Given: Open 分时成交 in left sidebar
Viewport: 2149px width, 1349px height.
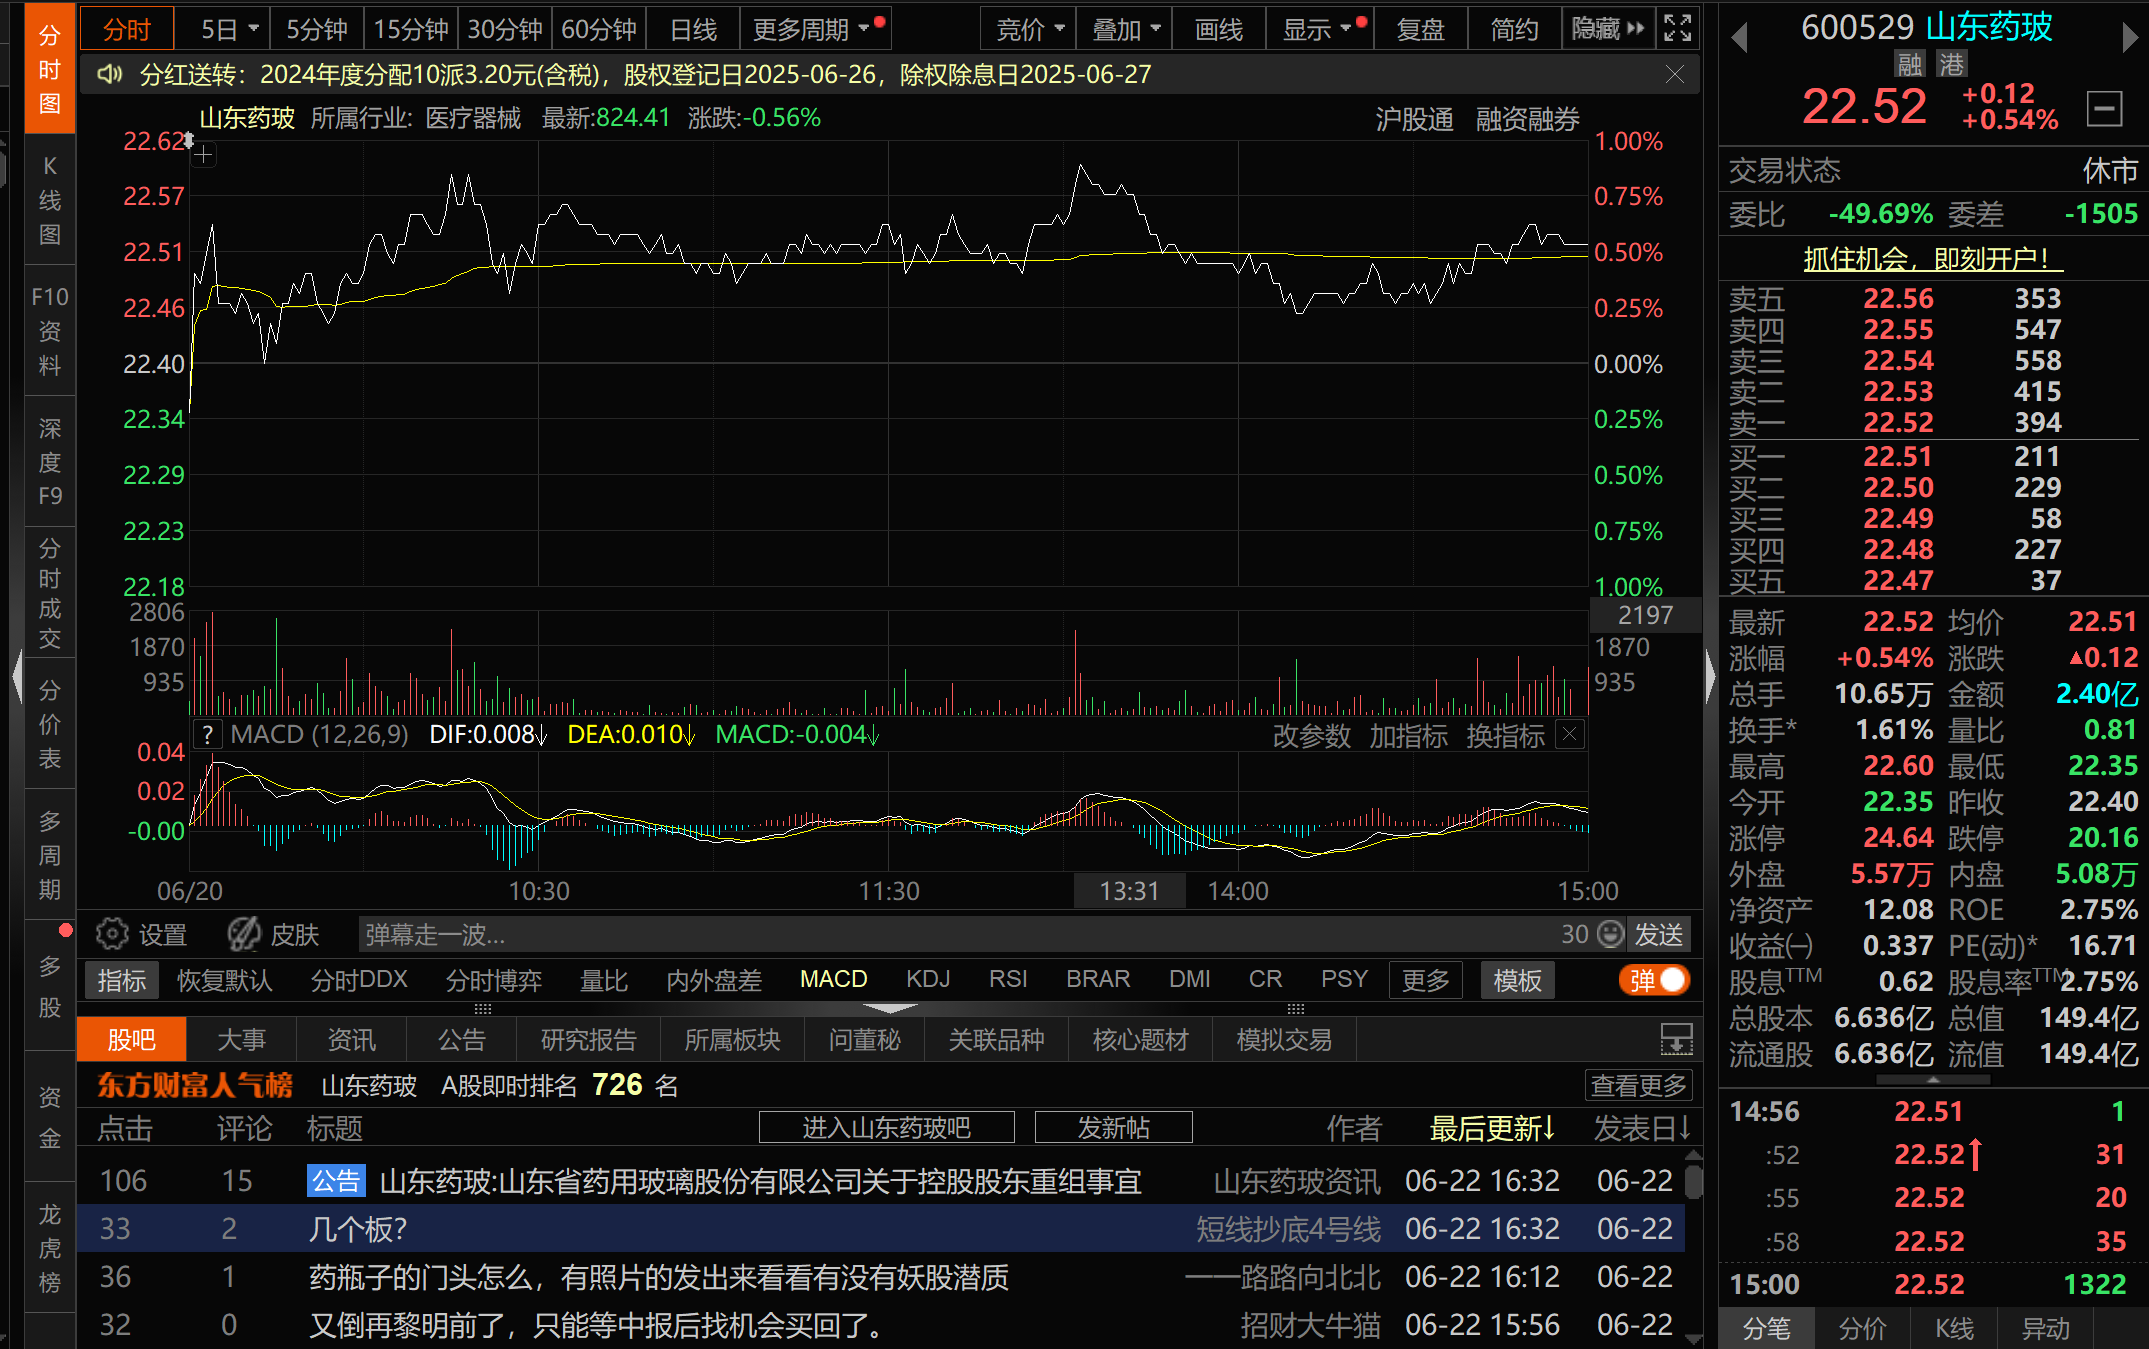Looking at the screenshot, I should pos(50,594).
